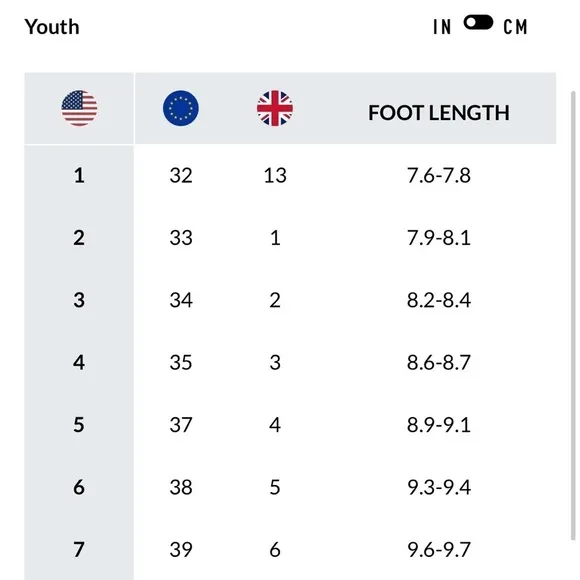Click EU size 37 cell
580x580 pixels.
(181, 425)
